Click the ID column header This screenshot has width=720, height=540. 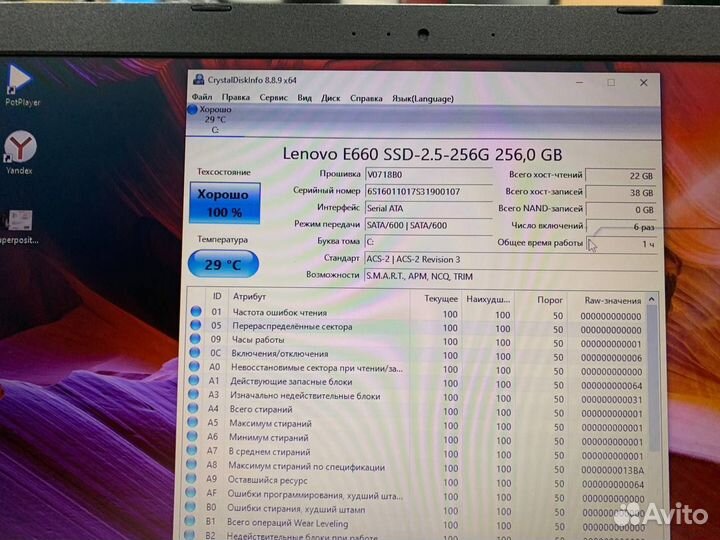217,296
